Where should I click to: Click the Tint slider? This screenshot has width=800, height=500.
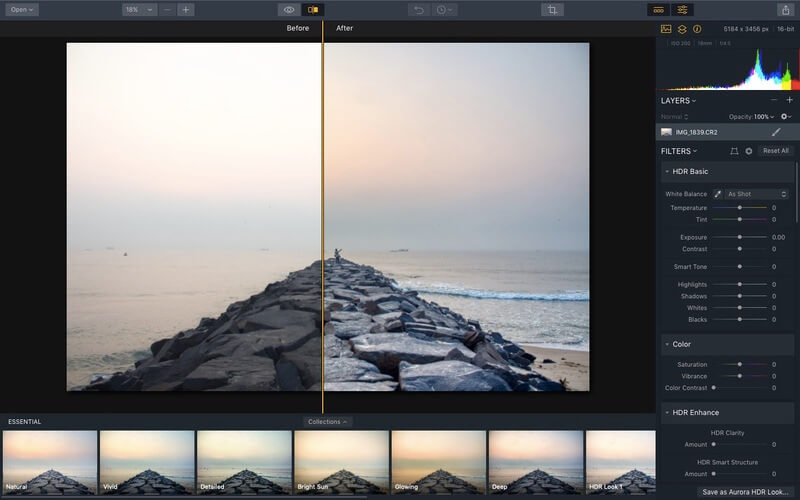[x=739, y=219]
